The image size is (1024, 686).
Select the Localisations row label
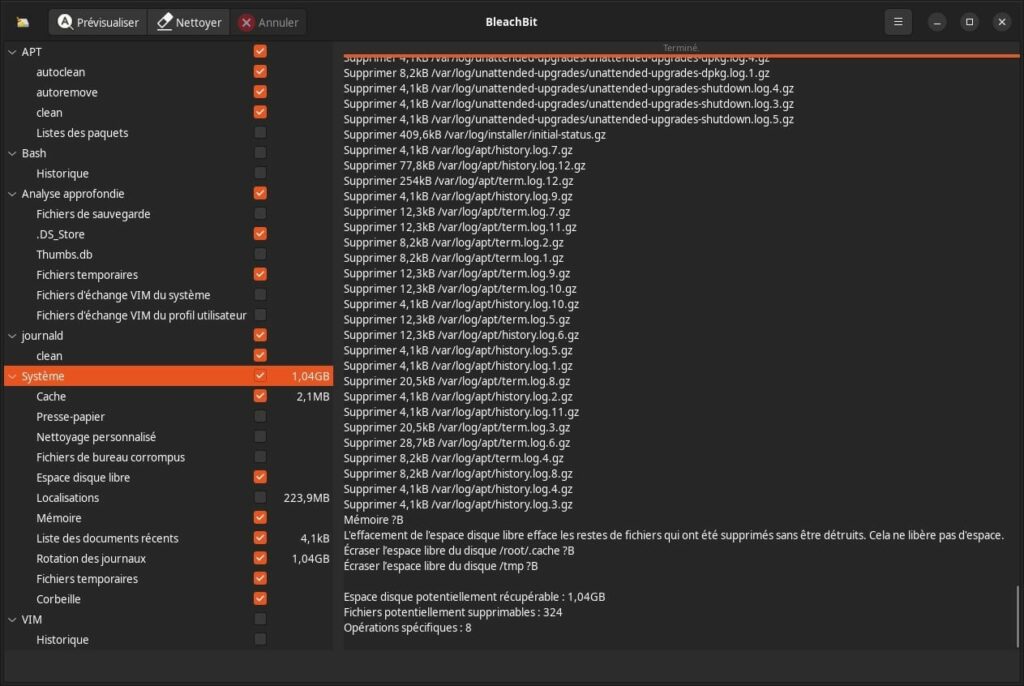[68, 498]
